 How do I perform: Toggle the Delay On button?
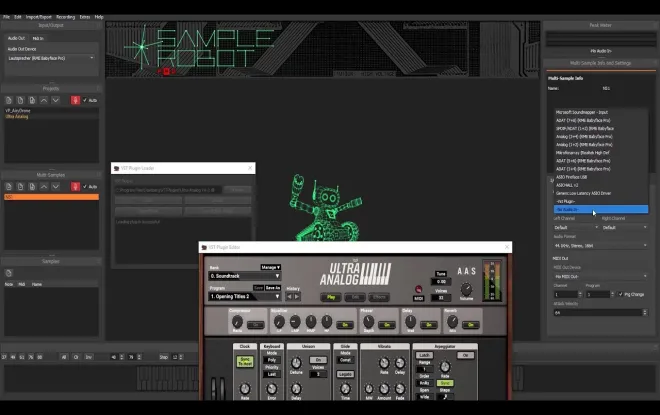pyautogui.click(x=428, y=325)
